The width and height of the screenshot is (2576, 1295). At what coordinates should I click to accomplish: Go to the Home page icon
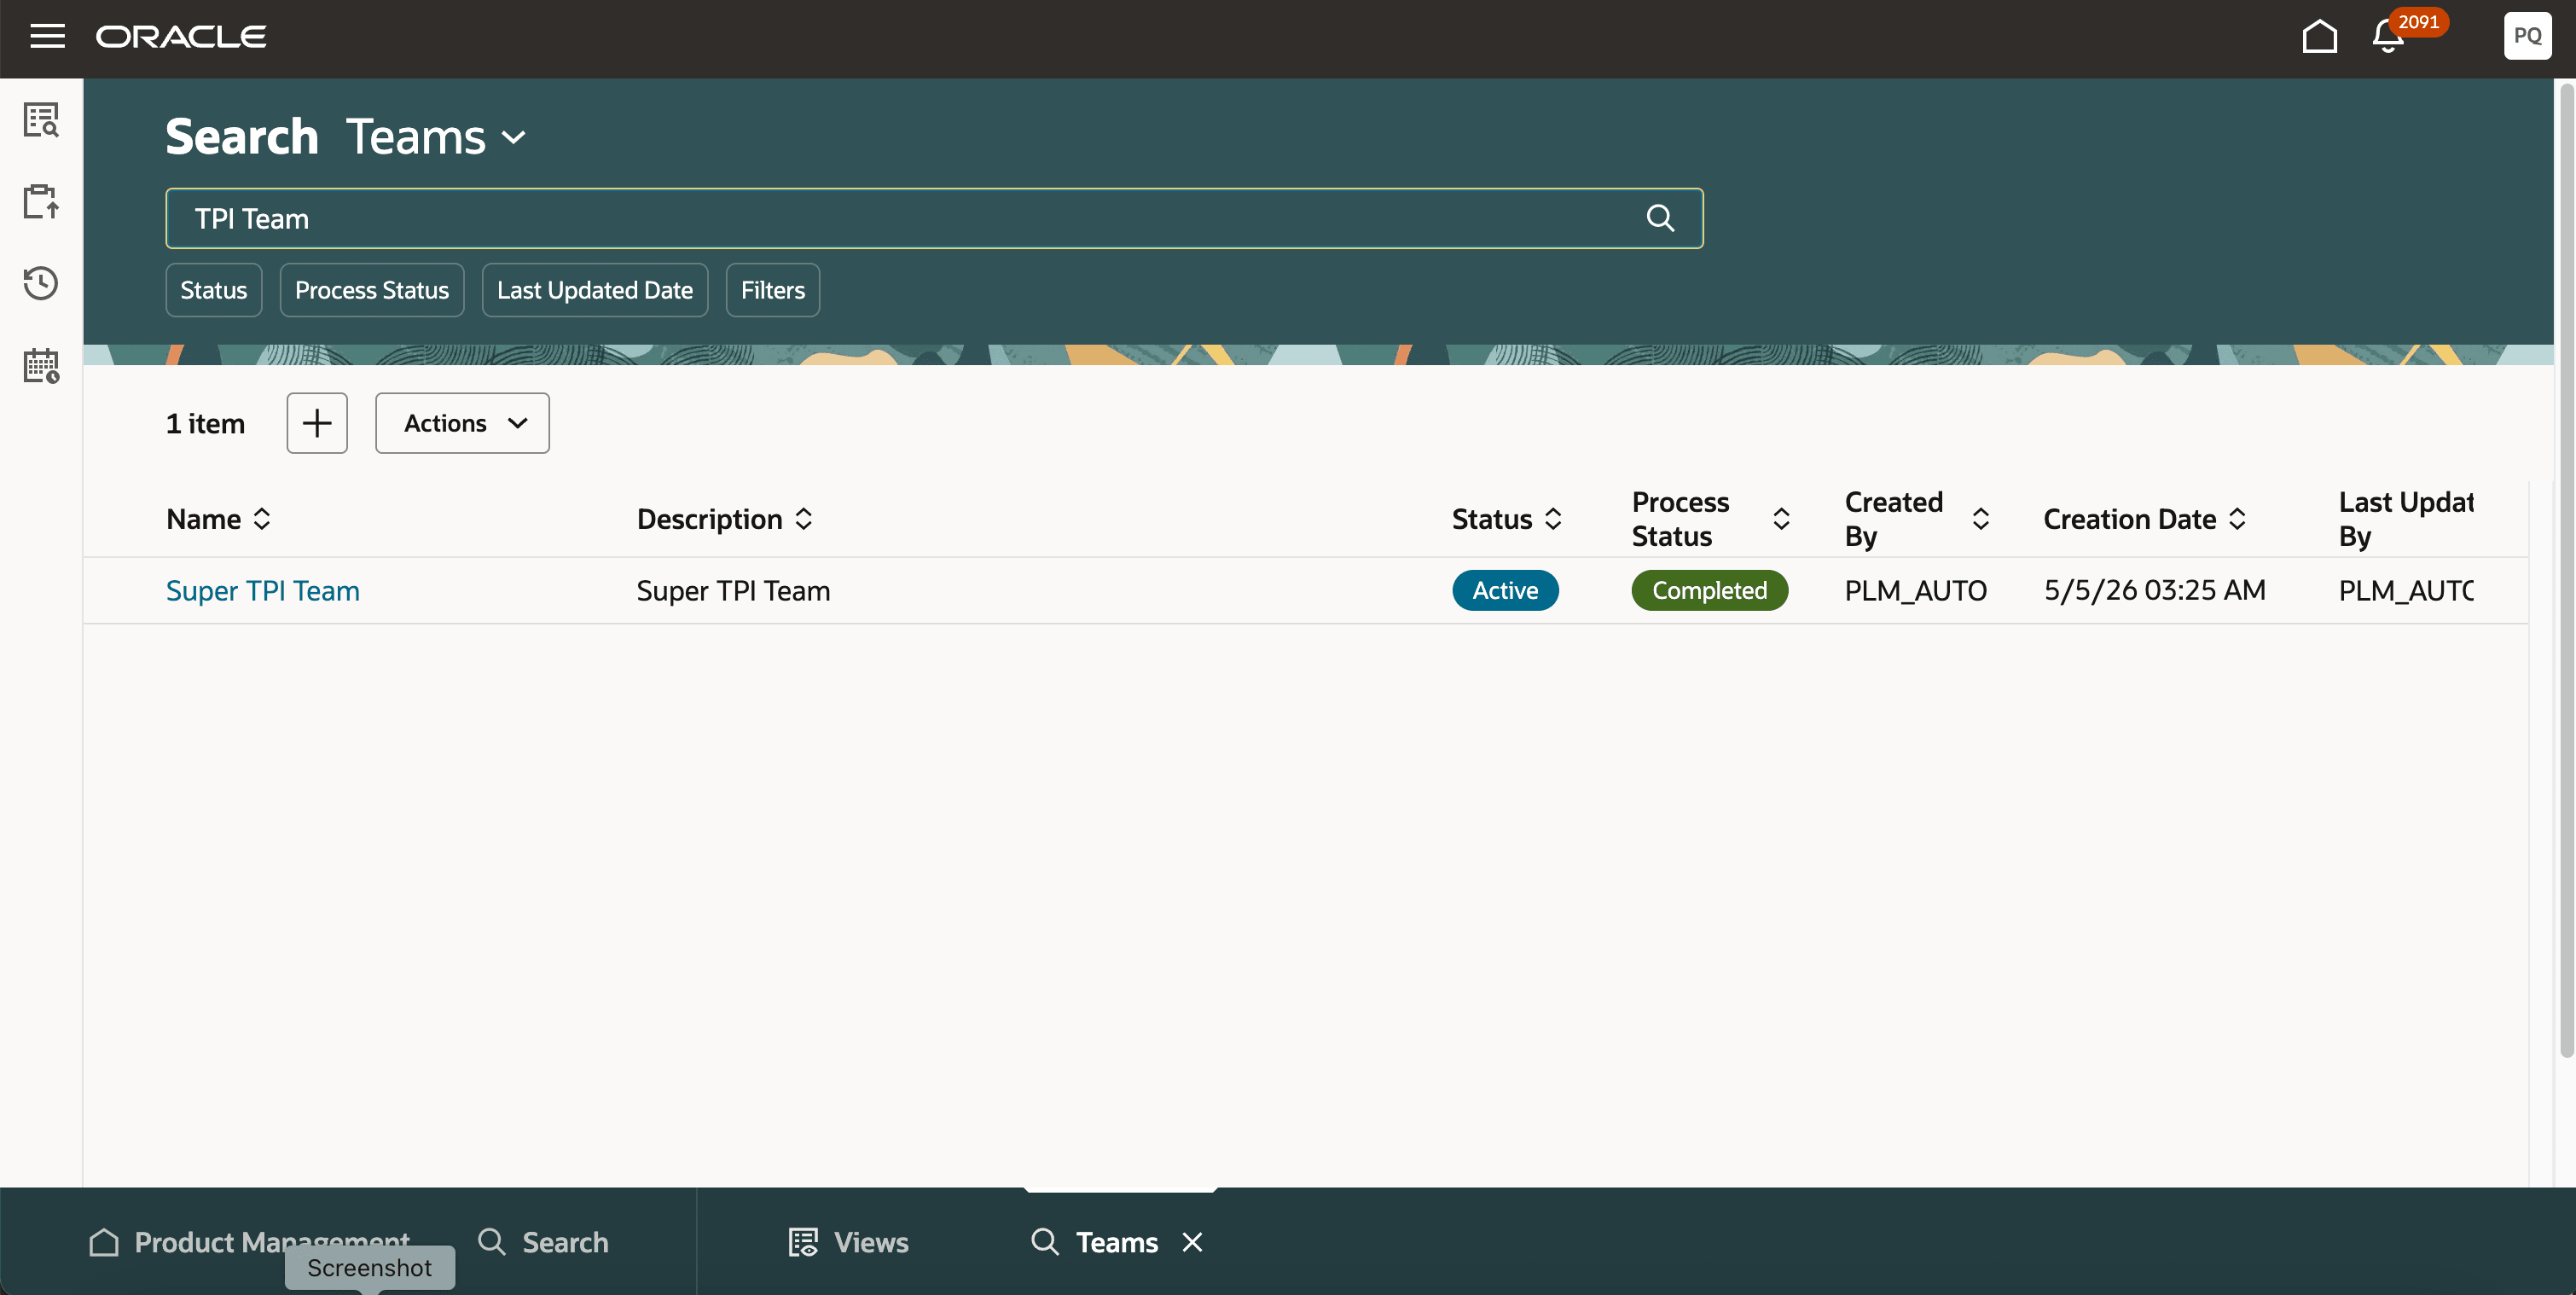coord(2319,36)
